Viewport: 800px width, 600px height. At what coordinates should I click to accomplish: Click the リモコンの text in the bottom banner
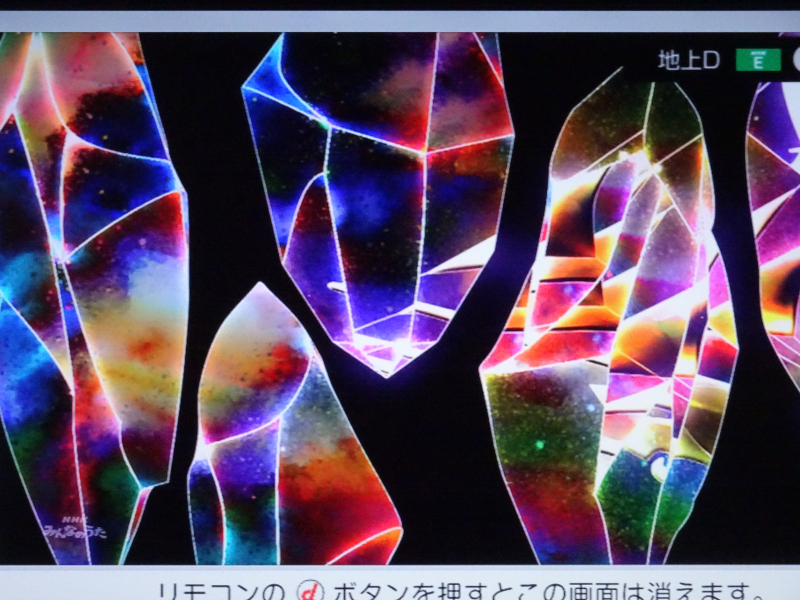221,592
